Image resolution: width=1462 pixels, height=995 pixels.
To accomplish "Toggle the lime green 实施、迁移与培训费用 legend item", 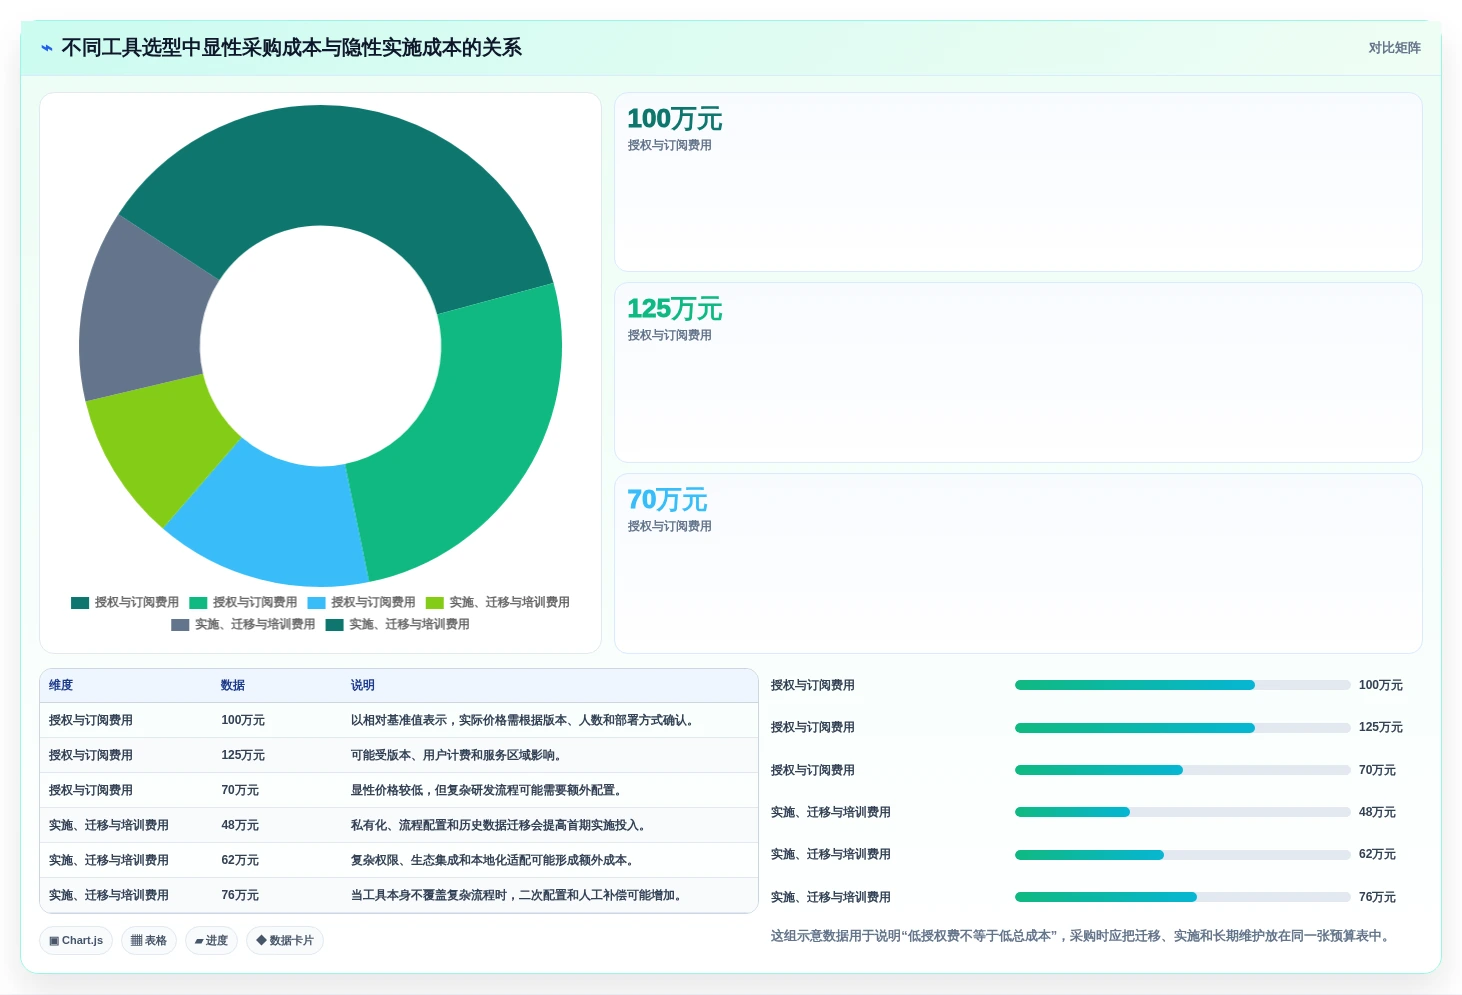I will coord(497,603).
